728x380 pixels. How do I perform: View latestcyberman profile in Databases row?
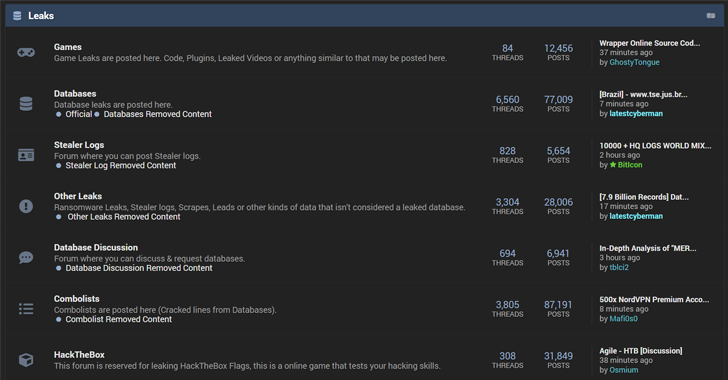pyautogui.click(x=636, y=114)
